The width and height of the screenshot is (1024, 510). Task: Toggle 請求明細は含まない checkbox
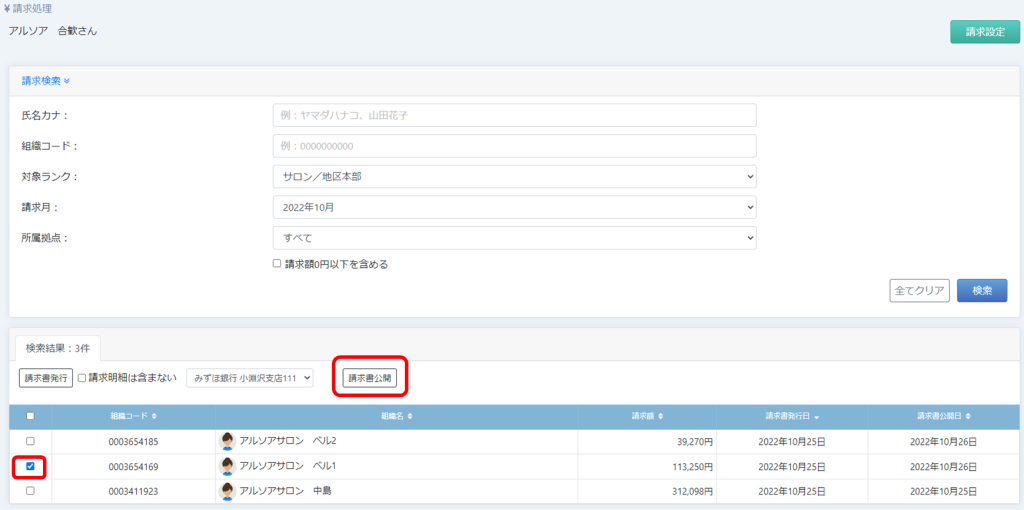click(x=82, y=378)
